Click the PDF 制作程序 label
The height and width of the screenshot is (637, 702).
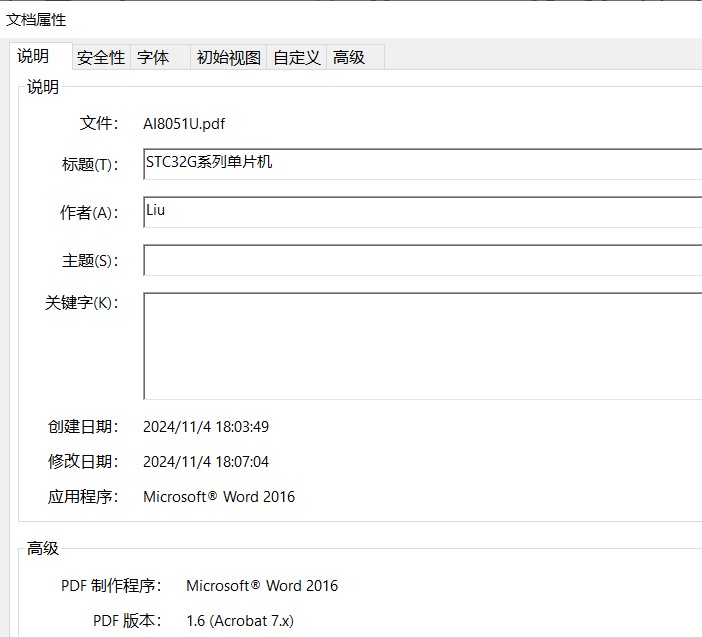(x=111, y=586)
